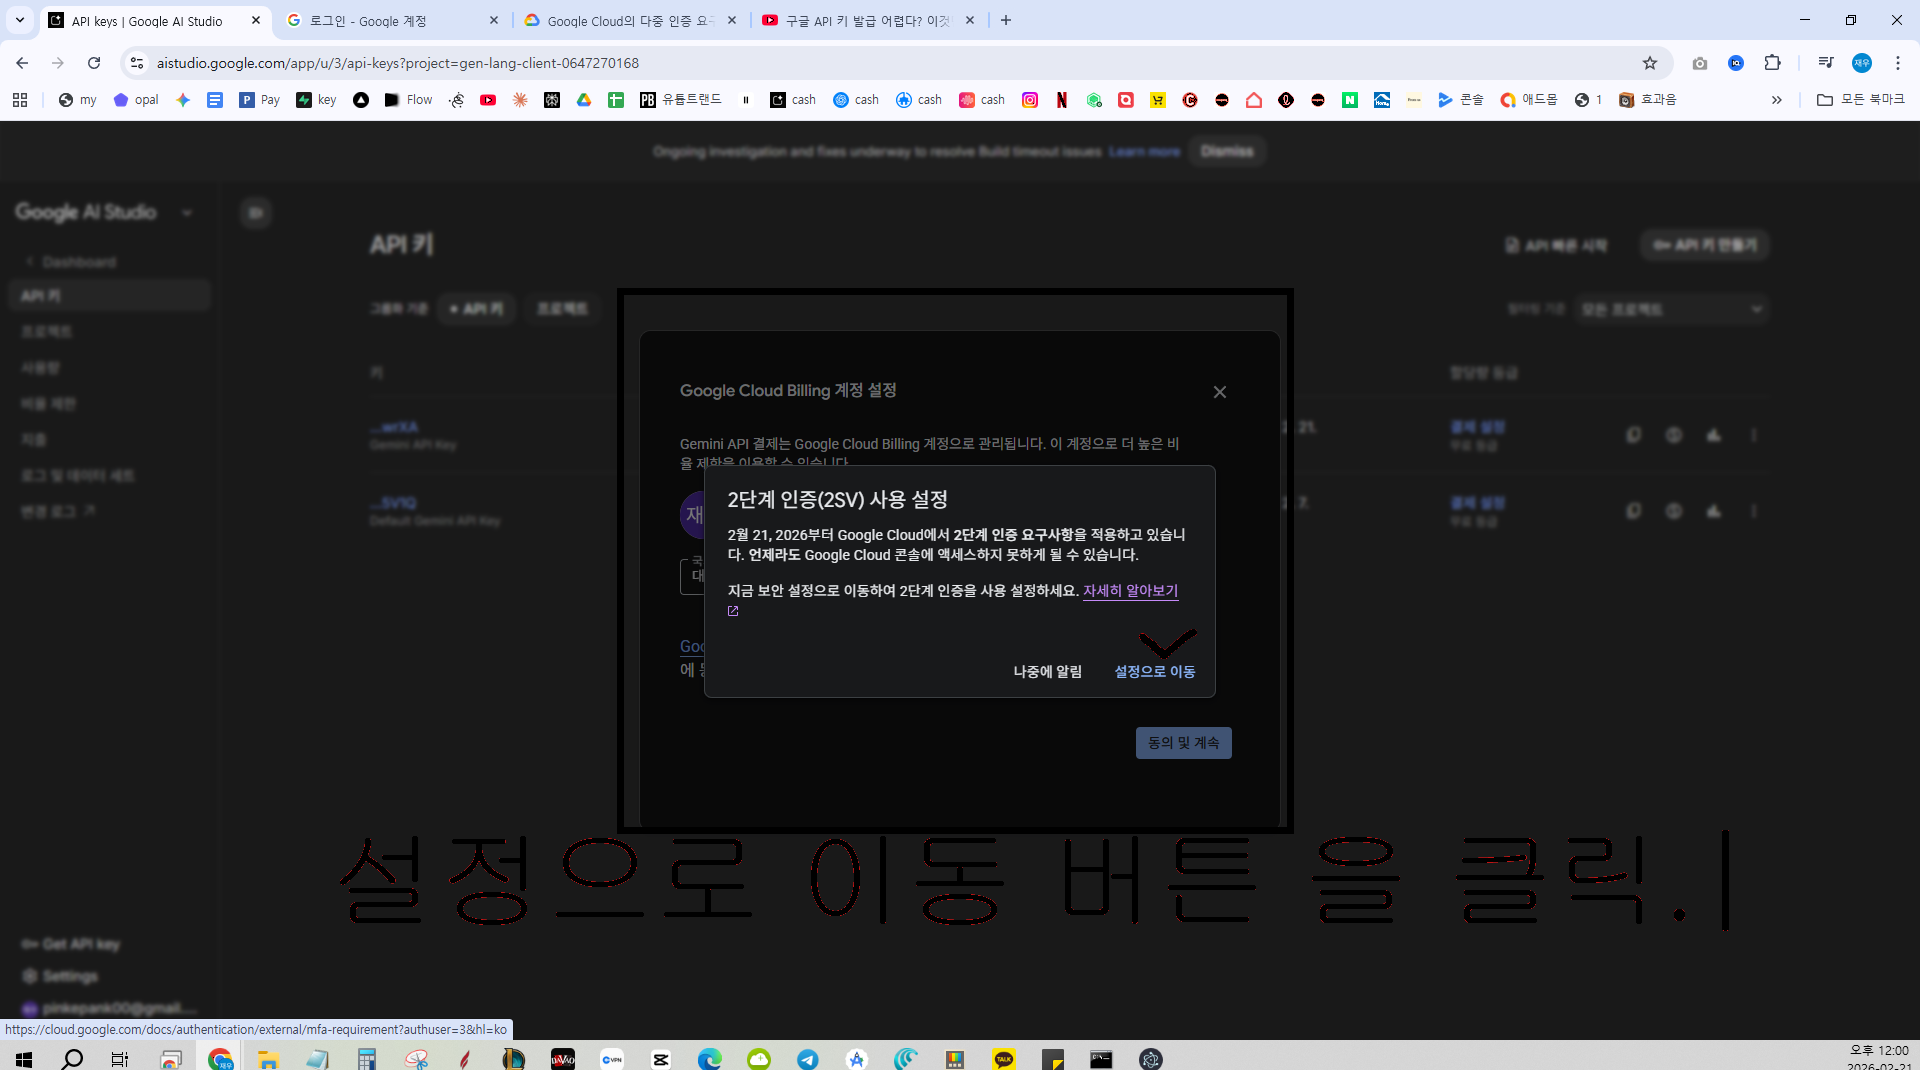This screenshot has height=1070, width=1920.
Task: Open the 자세히 알아보기 link
Action: (x=1130, y=591)
